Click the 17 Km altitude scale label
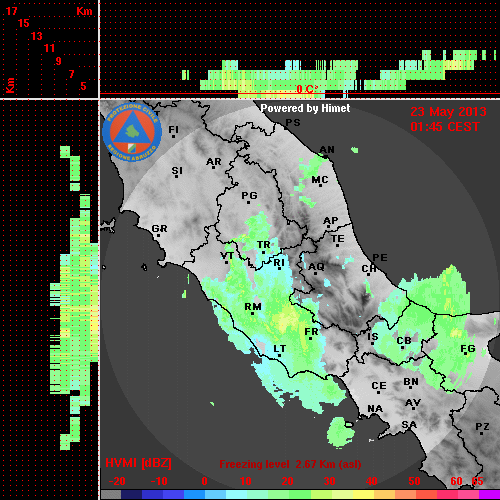The height and width of the screenshot is (500, 500). click(x=11, y=11)
